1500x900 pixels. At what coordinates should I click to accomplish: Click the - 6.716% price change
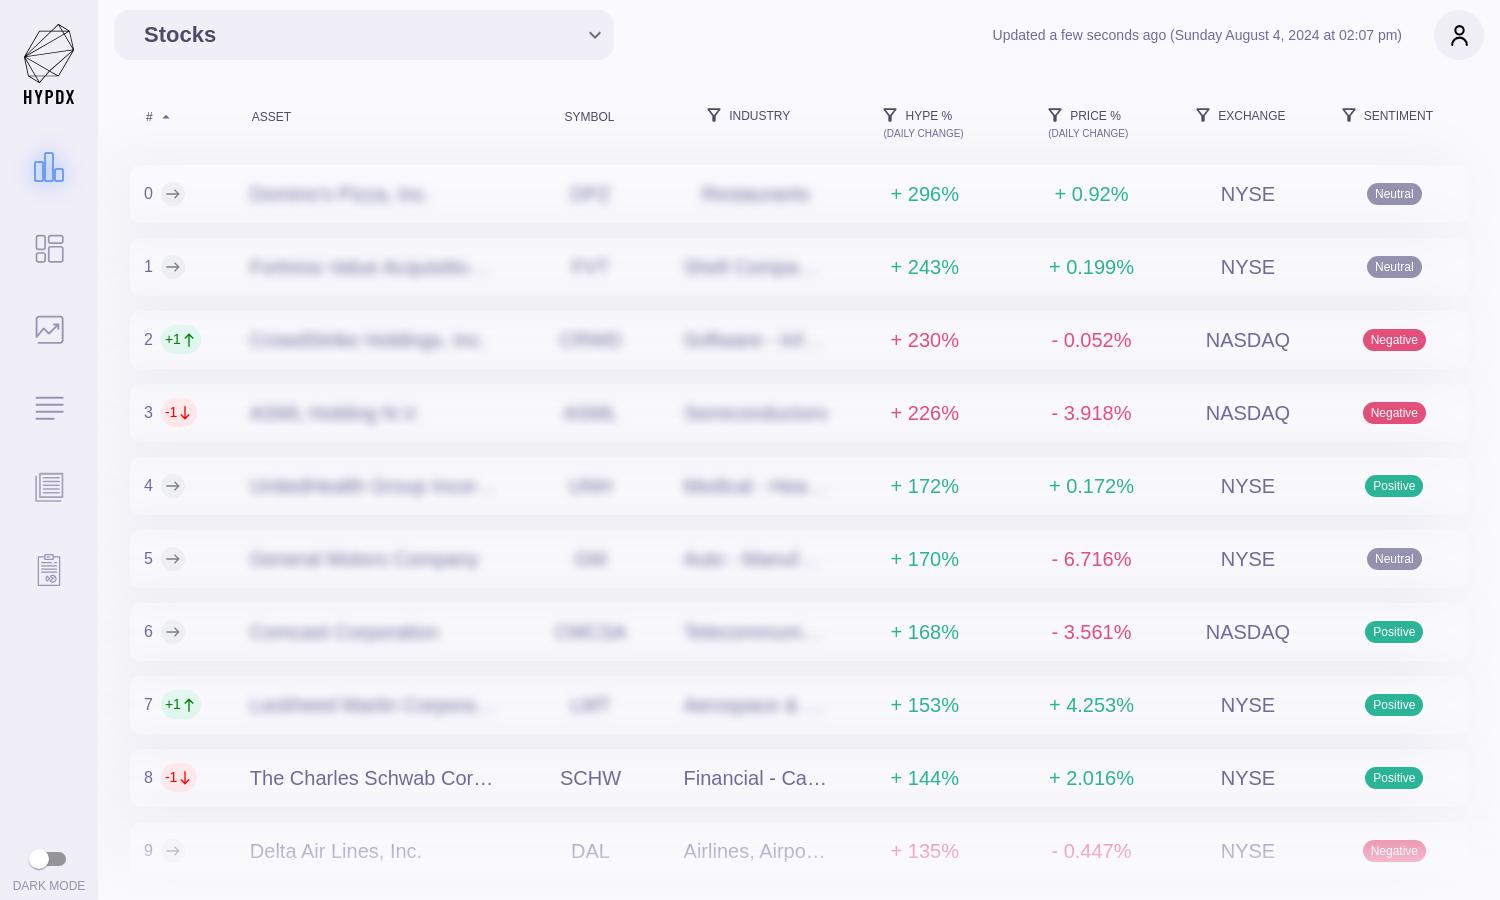pos(1091,559)
